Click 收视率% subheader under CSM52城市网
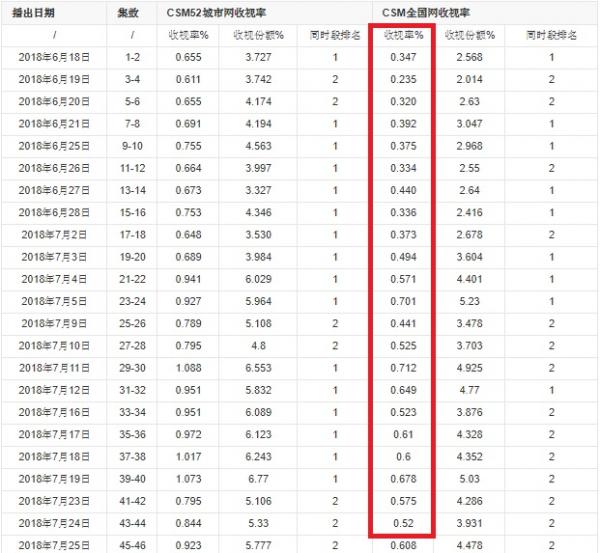 [188, 35]
